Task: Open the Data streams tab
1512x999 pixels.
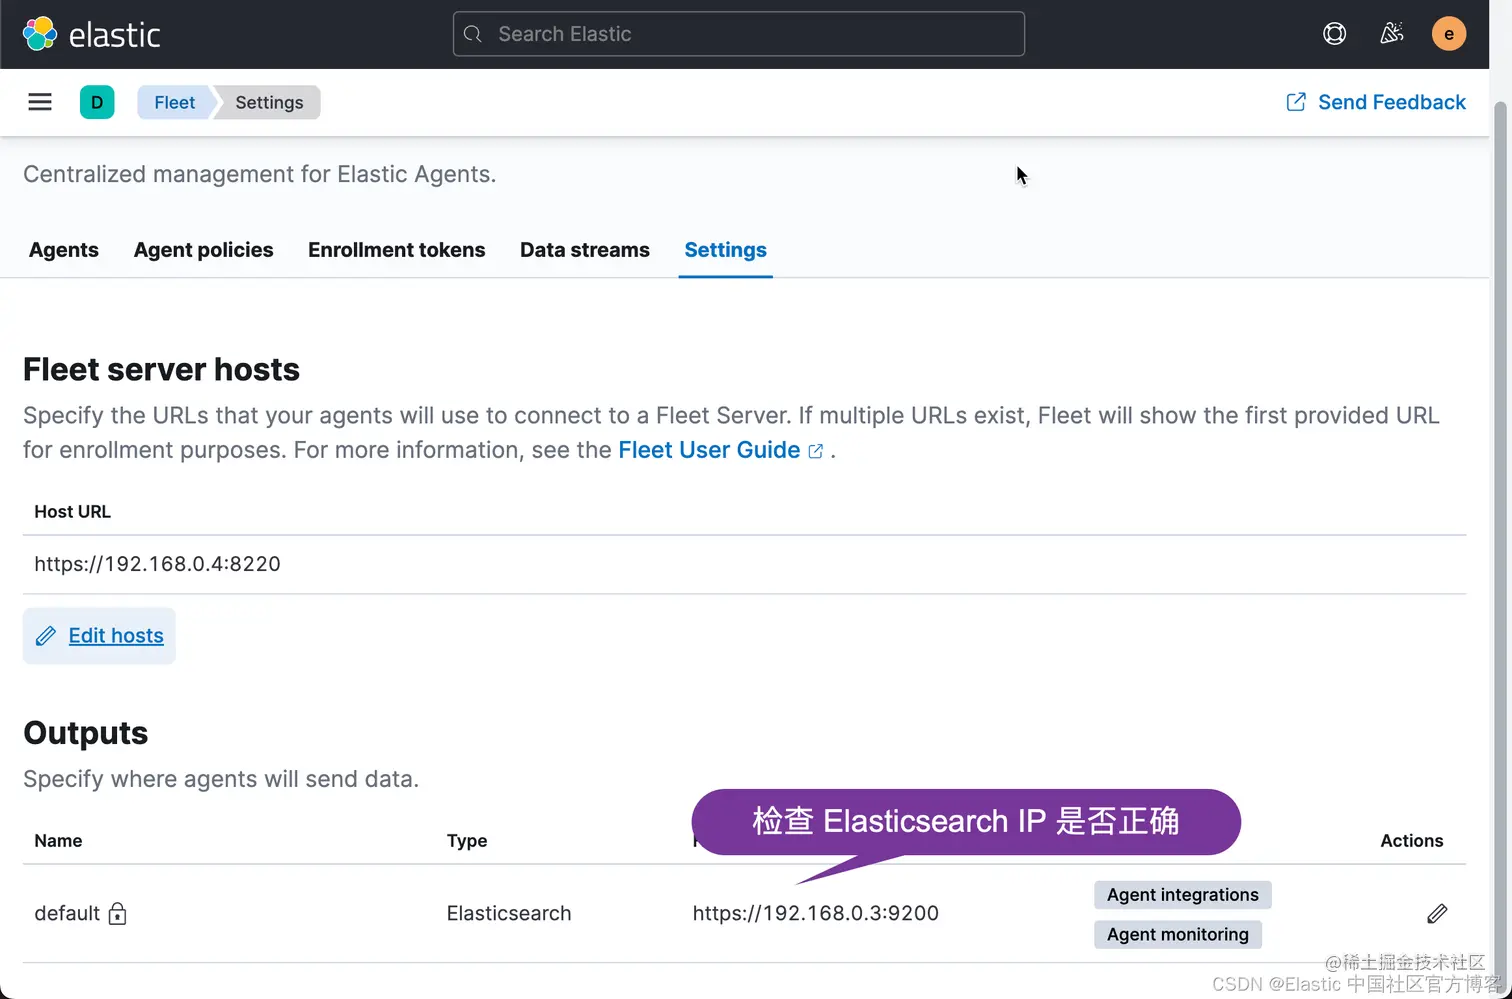Action: (585, 250)
